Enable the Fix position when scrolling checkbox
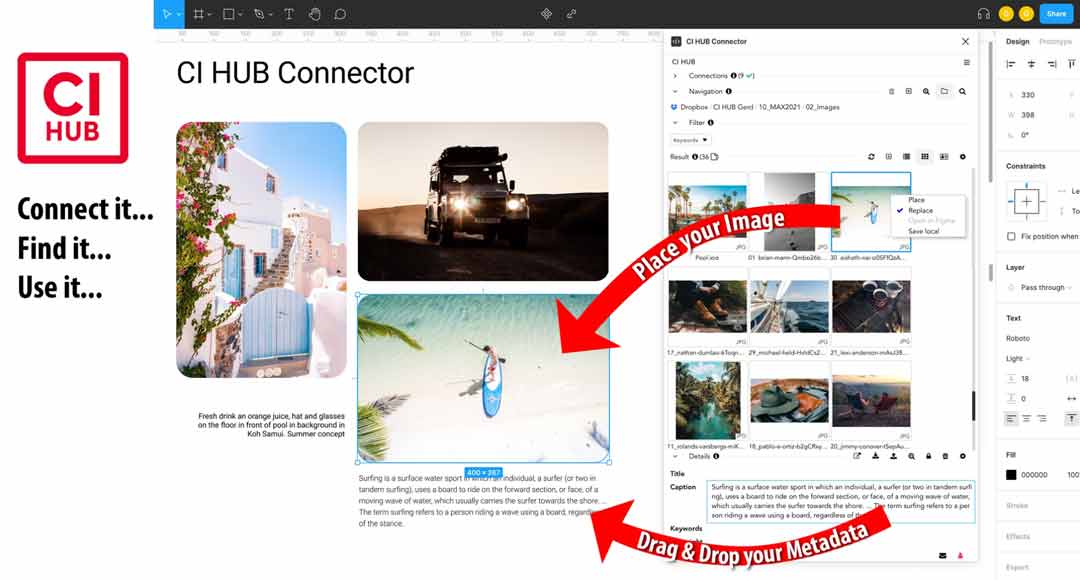The height and width of the screenshot is (580, 1080). pyautogui.click(x=1011, y=236)
